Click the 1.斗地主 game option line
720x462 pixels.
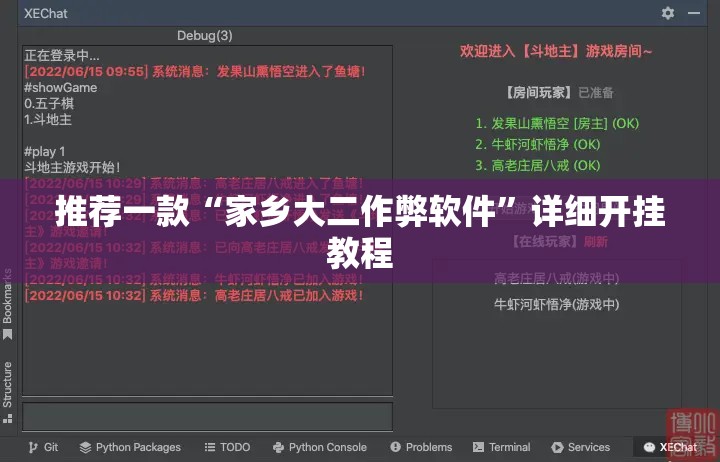coord(48,119)
